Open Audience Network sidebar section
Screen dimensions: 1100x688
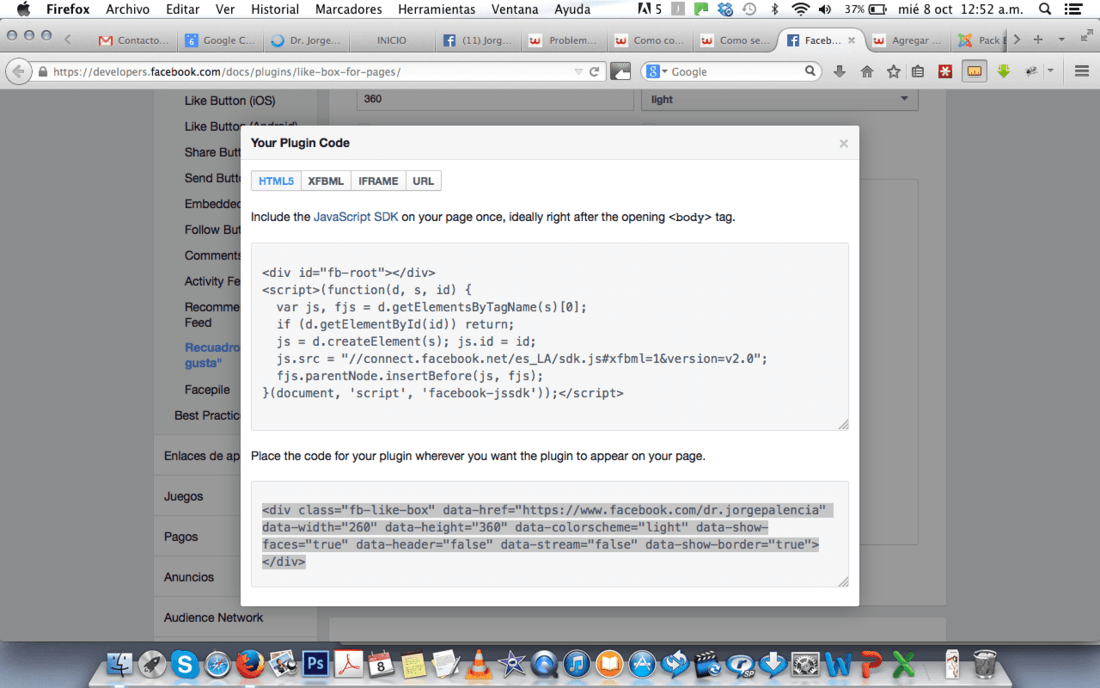click(213, 617)
